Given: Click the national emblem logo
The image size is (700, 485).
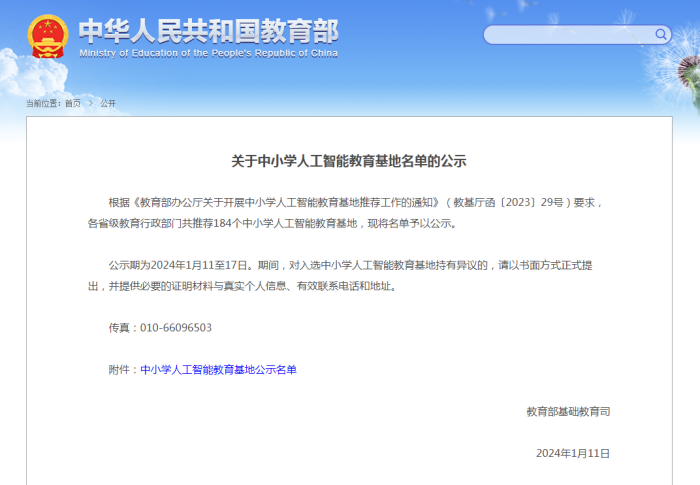Looking at the screenshot, I should click(x=48, y=36).
